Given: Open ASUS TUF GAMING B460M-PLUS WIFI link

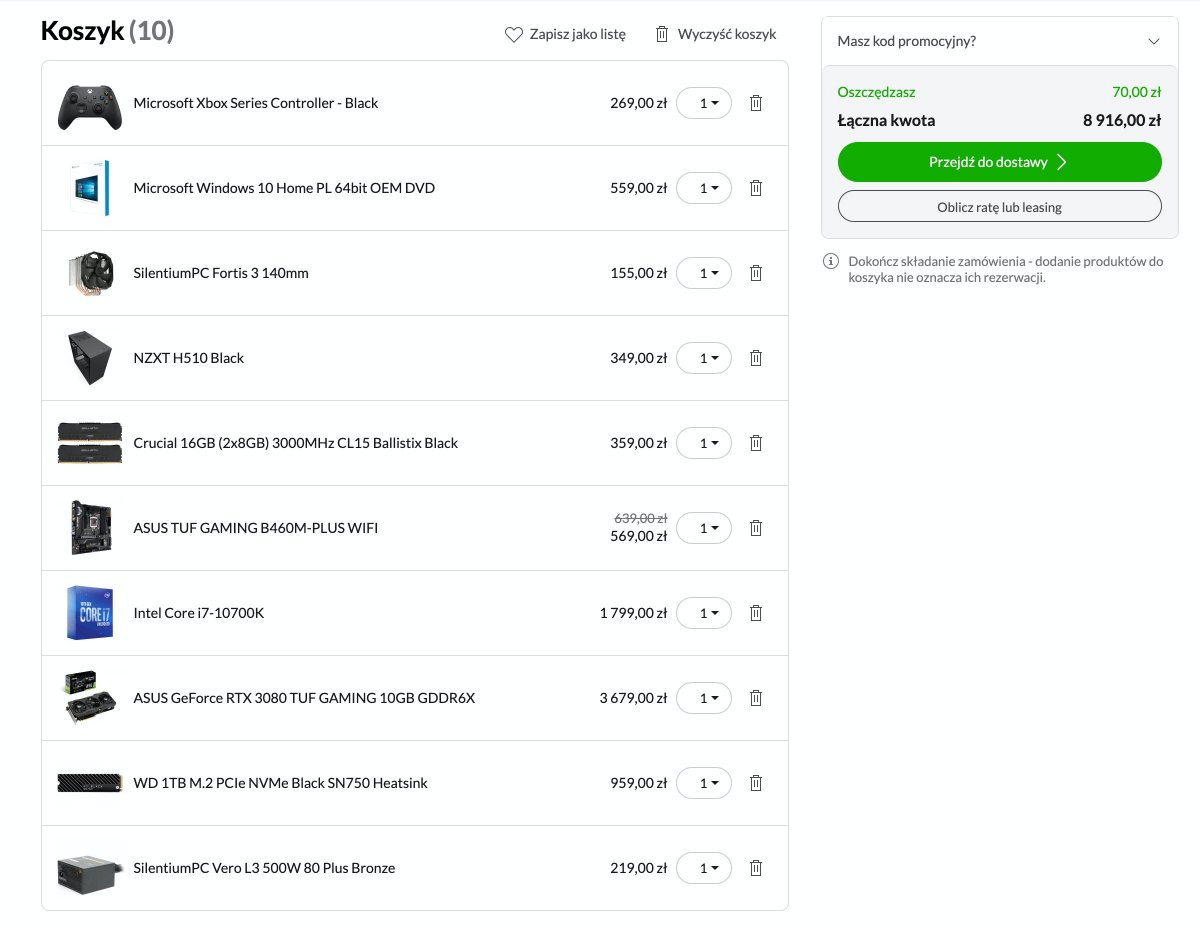Looking at the screenshot, I should [256, 528].
